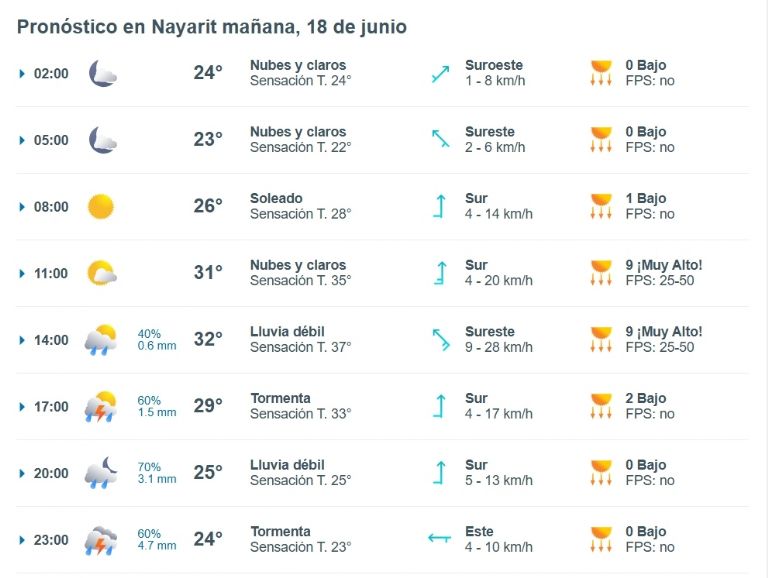
Task: Click the Este wind arrow at 23:00
Action: (439, 538)
